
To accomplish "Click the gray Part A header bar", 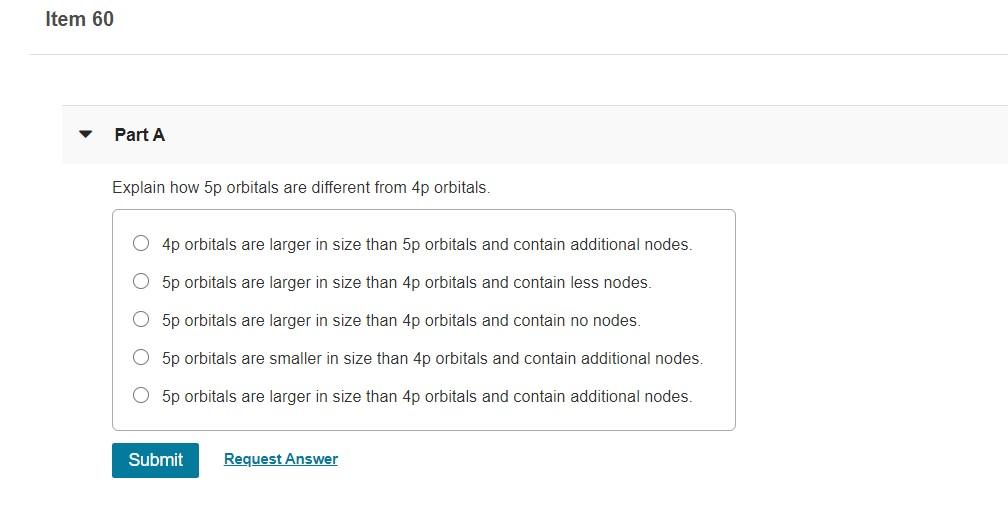I will pos(535,134).
